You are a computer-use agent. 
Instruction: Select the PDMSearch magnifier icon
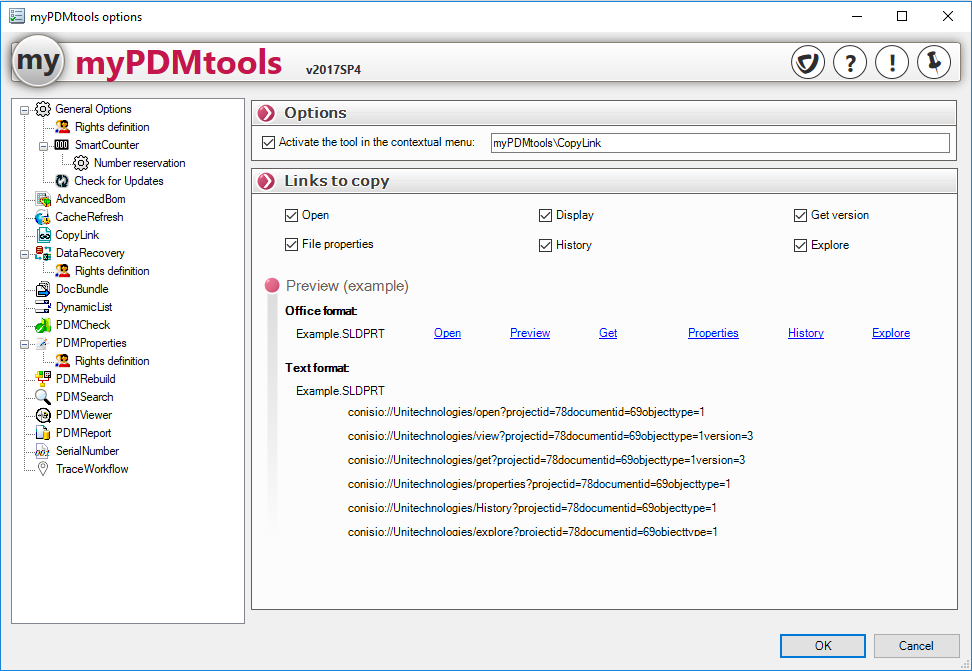coord(43,397)
